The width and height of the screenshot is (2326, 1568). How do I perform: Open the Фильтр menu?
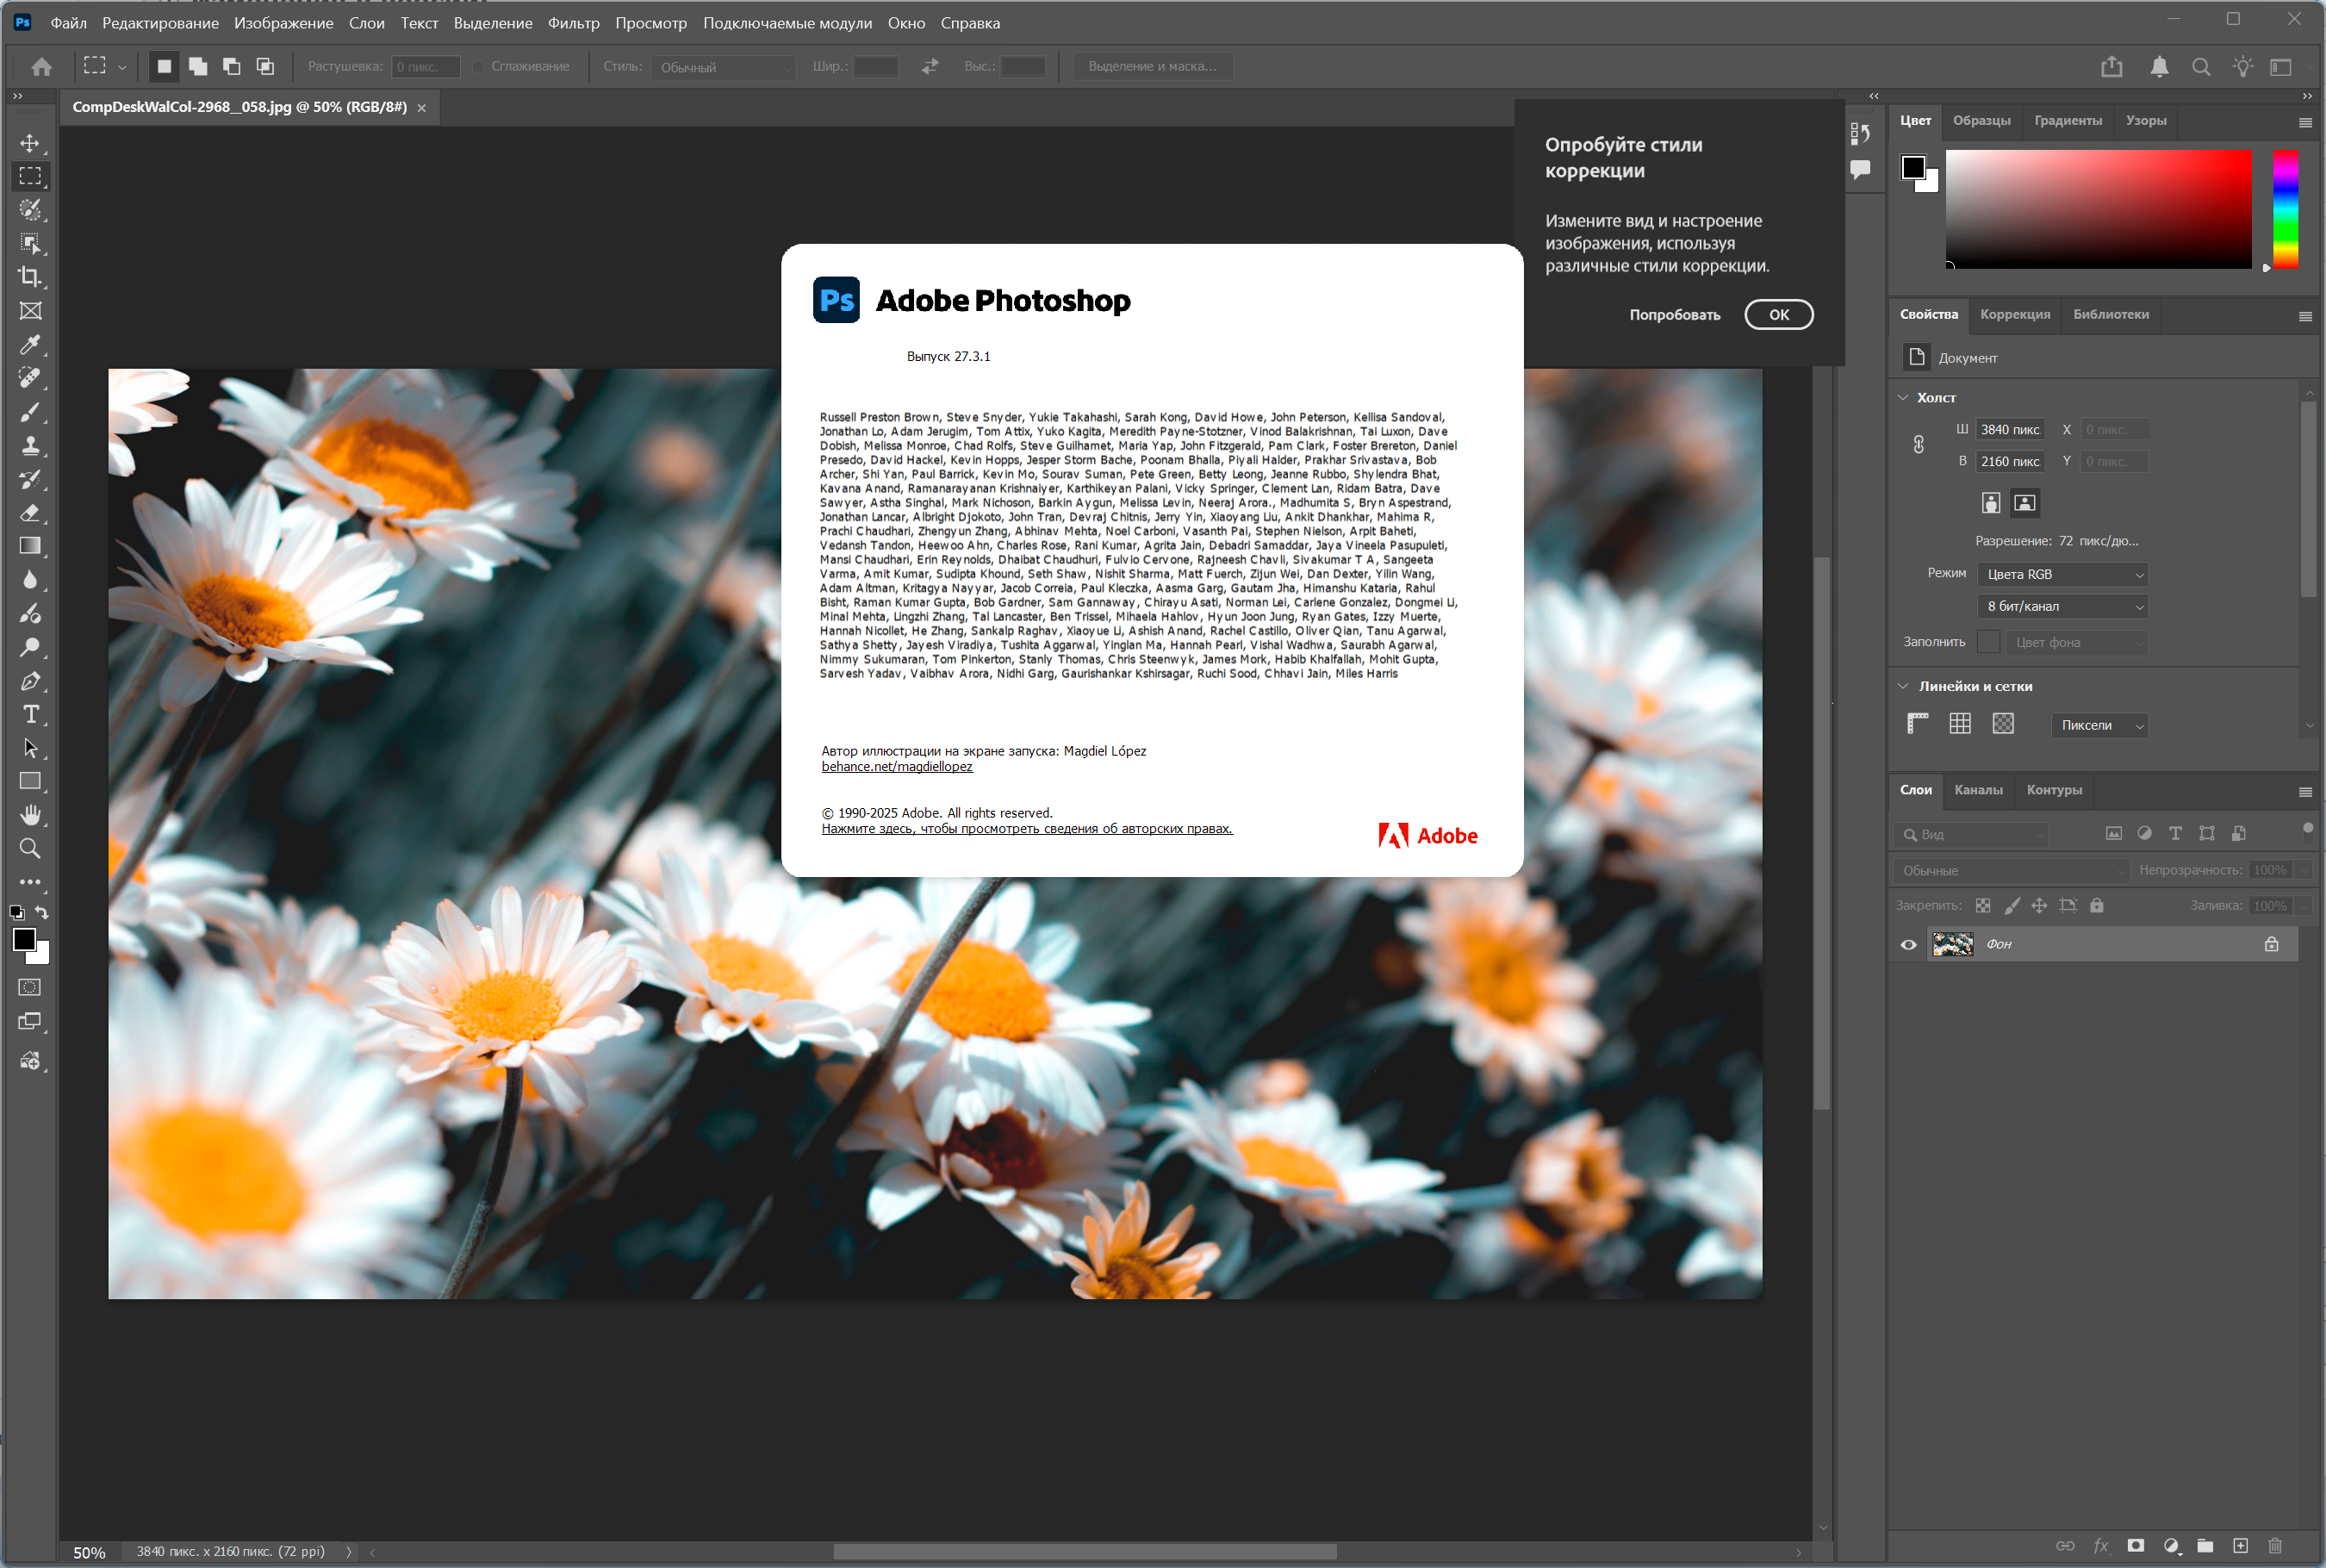pos(573,23)
